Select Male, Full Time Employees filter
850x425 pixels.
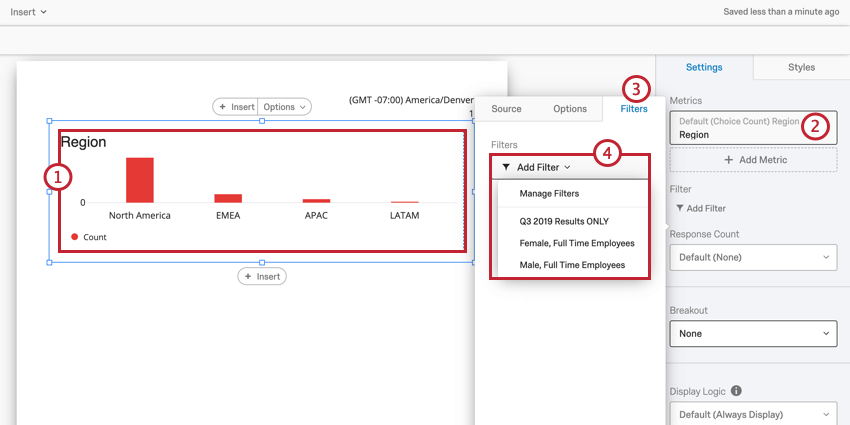pos(572,265)
